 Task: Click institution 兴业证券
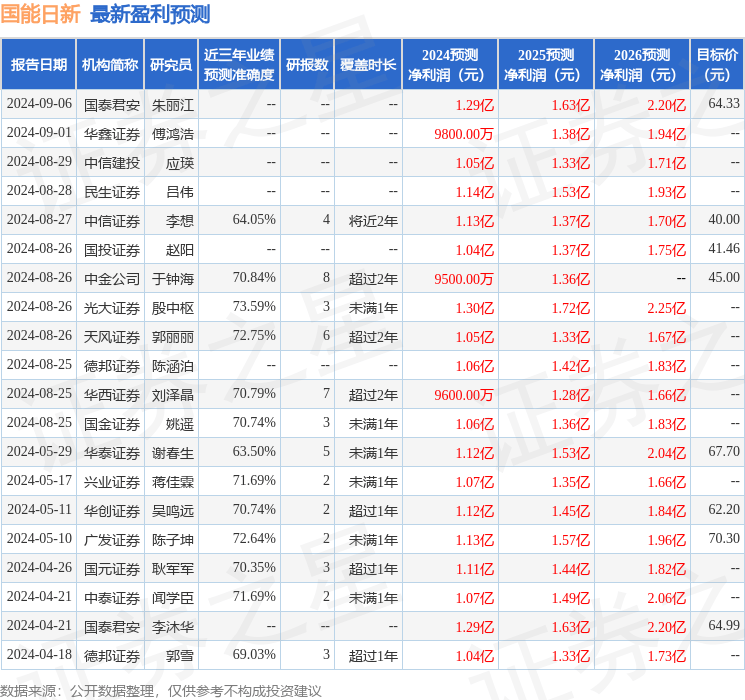[x=112, y=482]
